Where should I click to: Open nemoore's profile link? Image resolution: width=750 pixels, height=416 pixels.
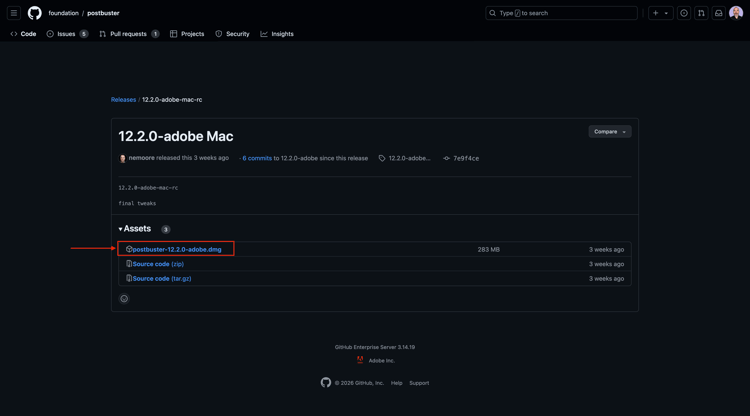pos(141,158)
